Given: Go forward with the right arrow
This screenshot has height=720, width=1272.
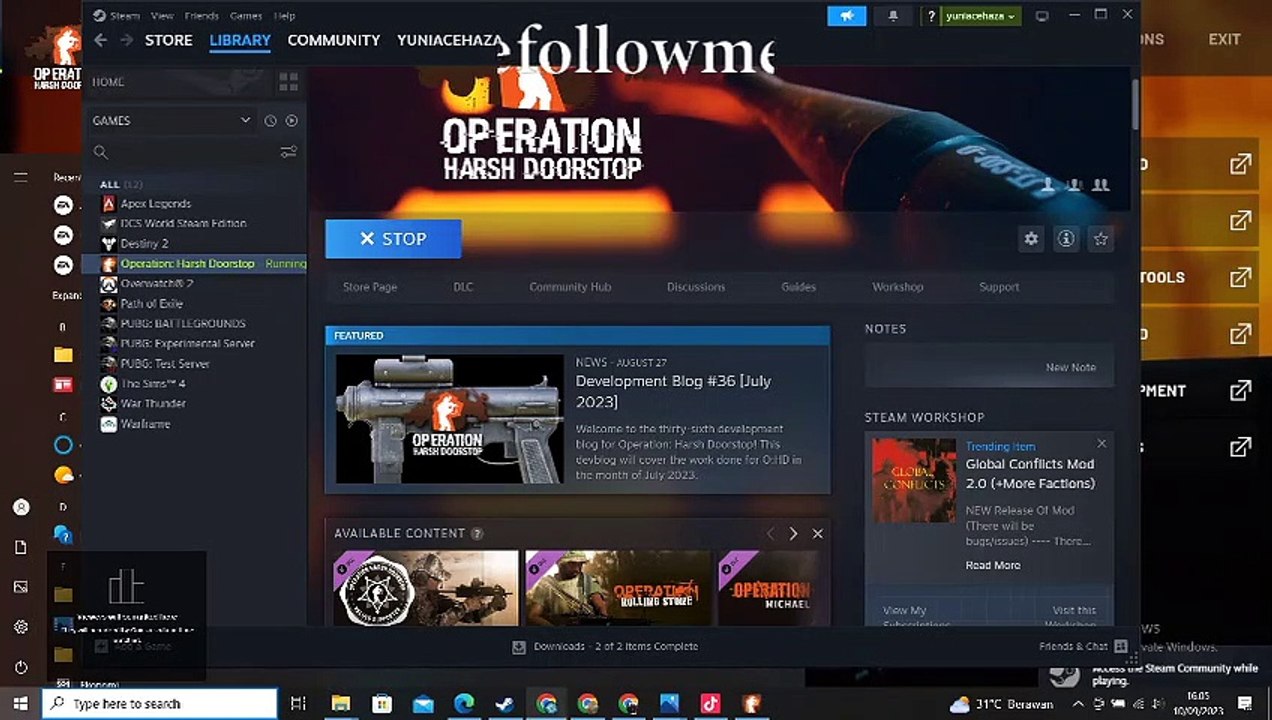Looking at the screenshot, I should (x=126, y=40).
